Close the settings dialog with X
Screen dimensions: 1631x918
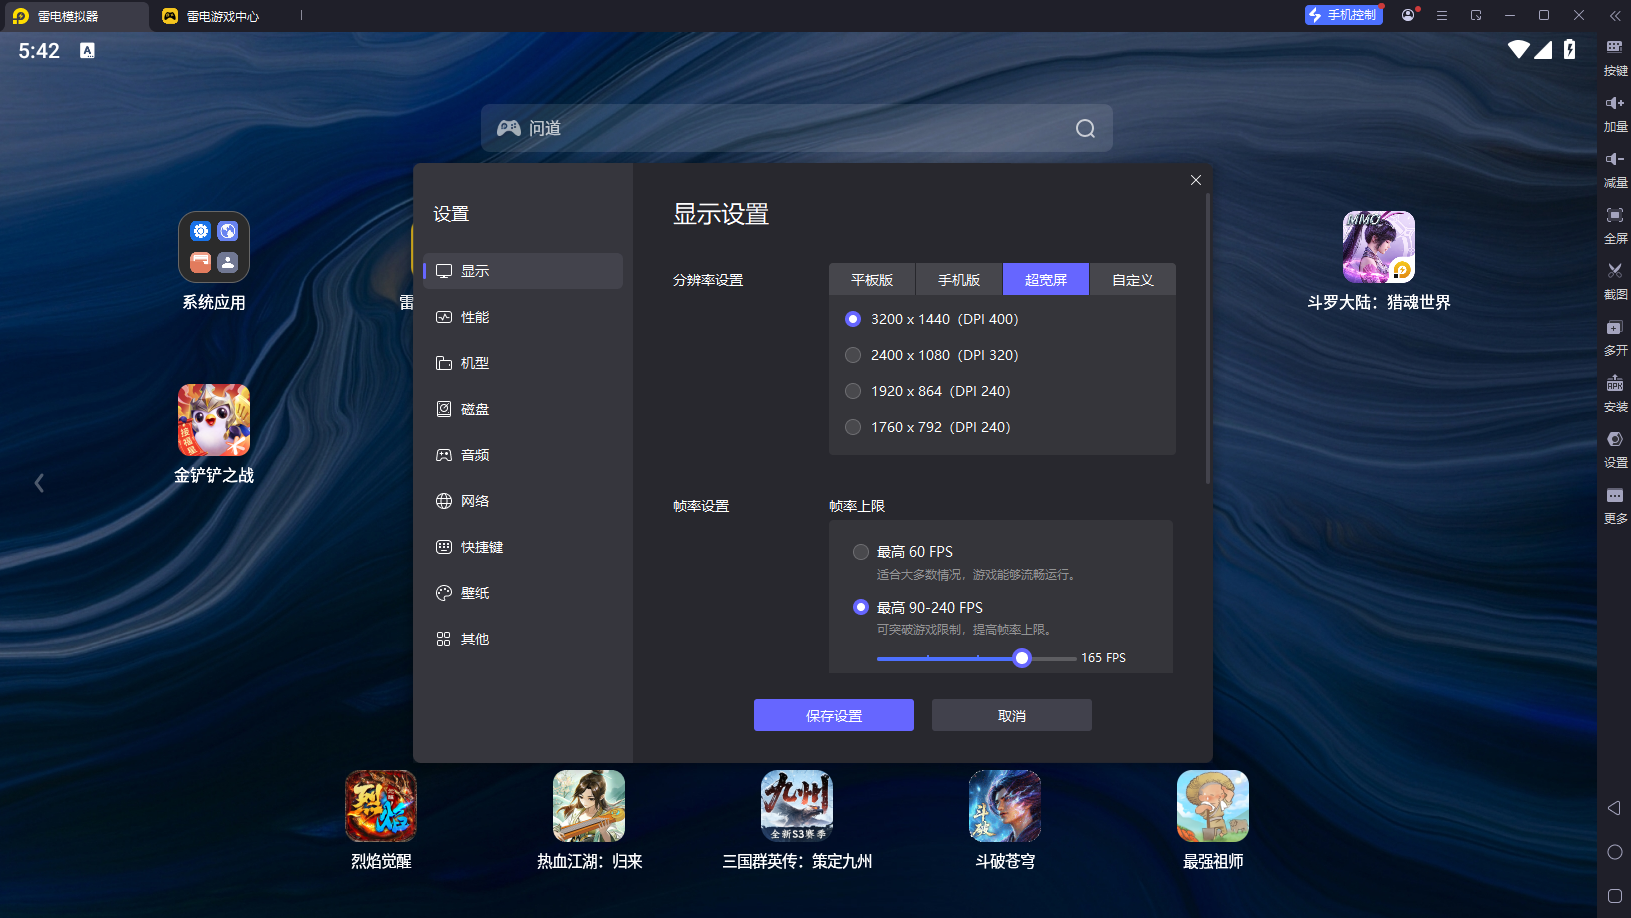point(1196,180)
